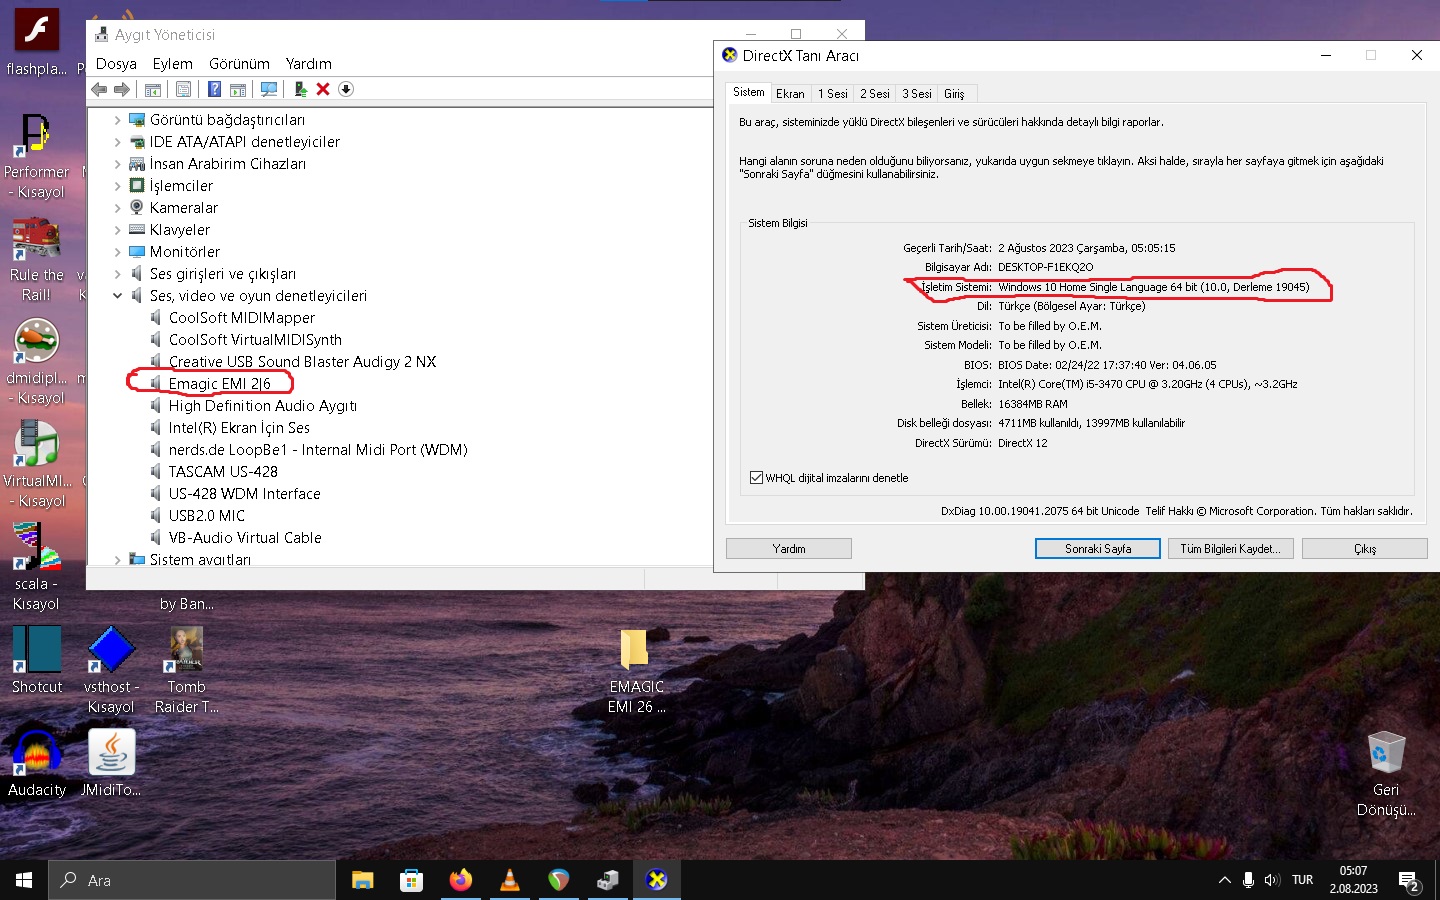1440x900 pixels.
Task: Open the Giriş tab
Action: point(955,92)
